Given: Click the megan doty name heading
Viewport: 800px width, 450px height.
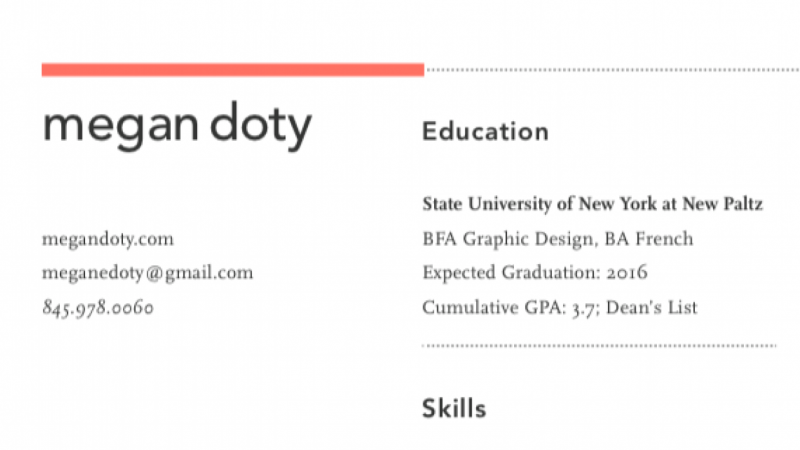Looking at the screenshot, I should pyautogui.click(x=177, y=126).
